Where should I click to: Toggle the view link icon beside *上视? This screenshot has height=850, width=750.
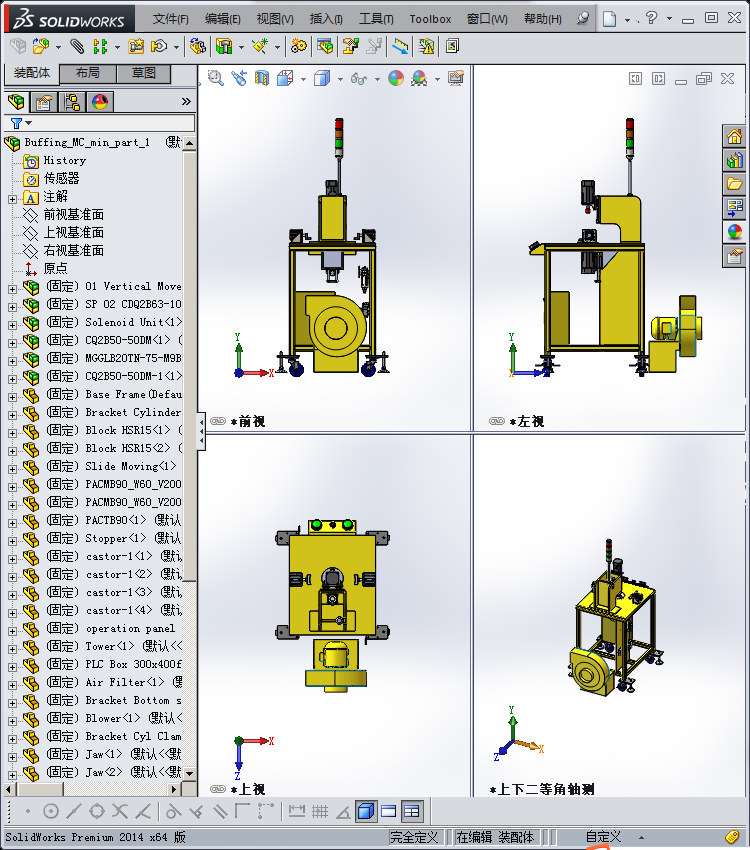pyautogui.click(x=218, y=789)
